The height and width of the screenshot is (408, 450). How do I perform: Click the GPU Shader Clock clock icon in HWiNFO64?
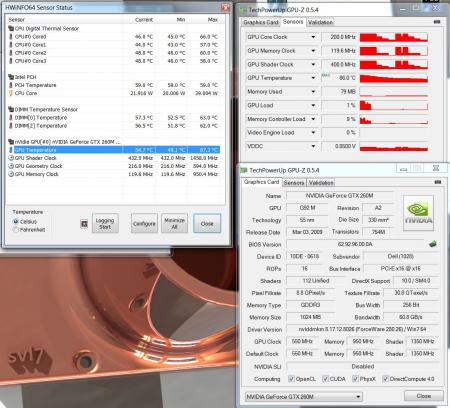(11, 158)
